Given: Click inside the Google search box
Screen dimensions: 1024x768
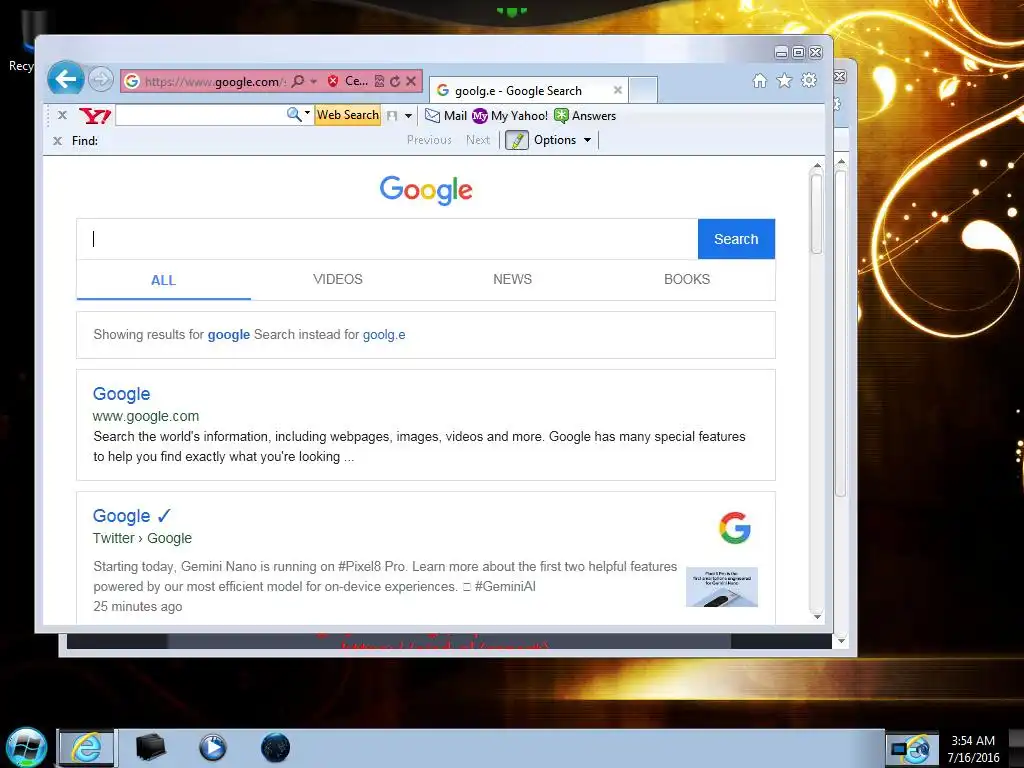Looking at the screenshot, I should [x=387, y=239].
